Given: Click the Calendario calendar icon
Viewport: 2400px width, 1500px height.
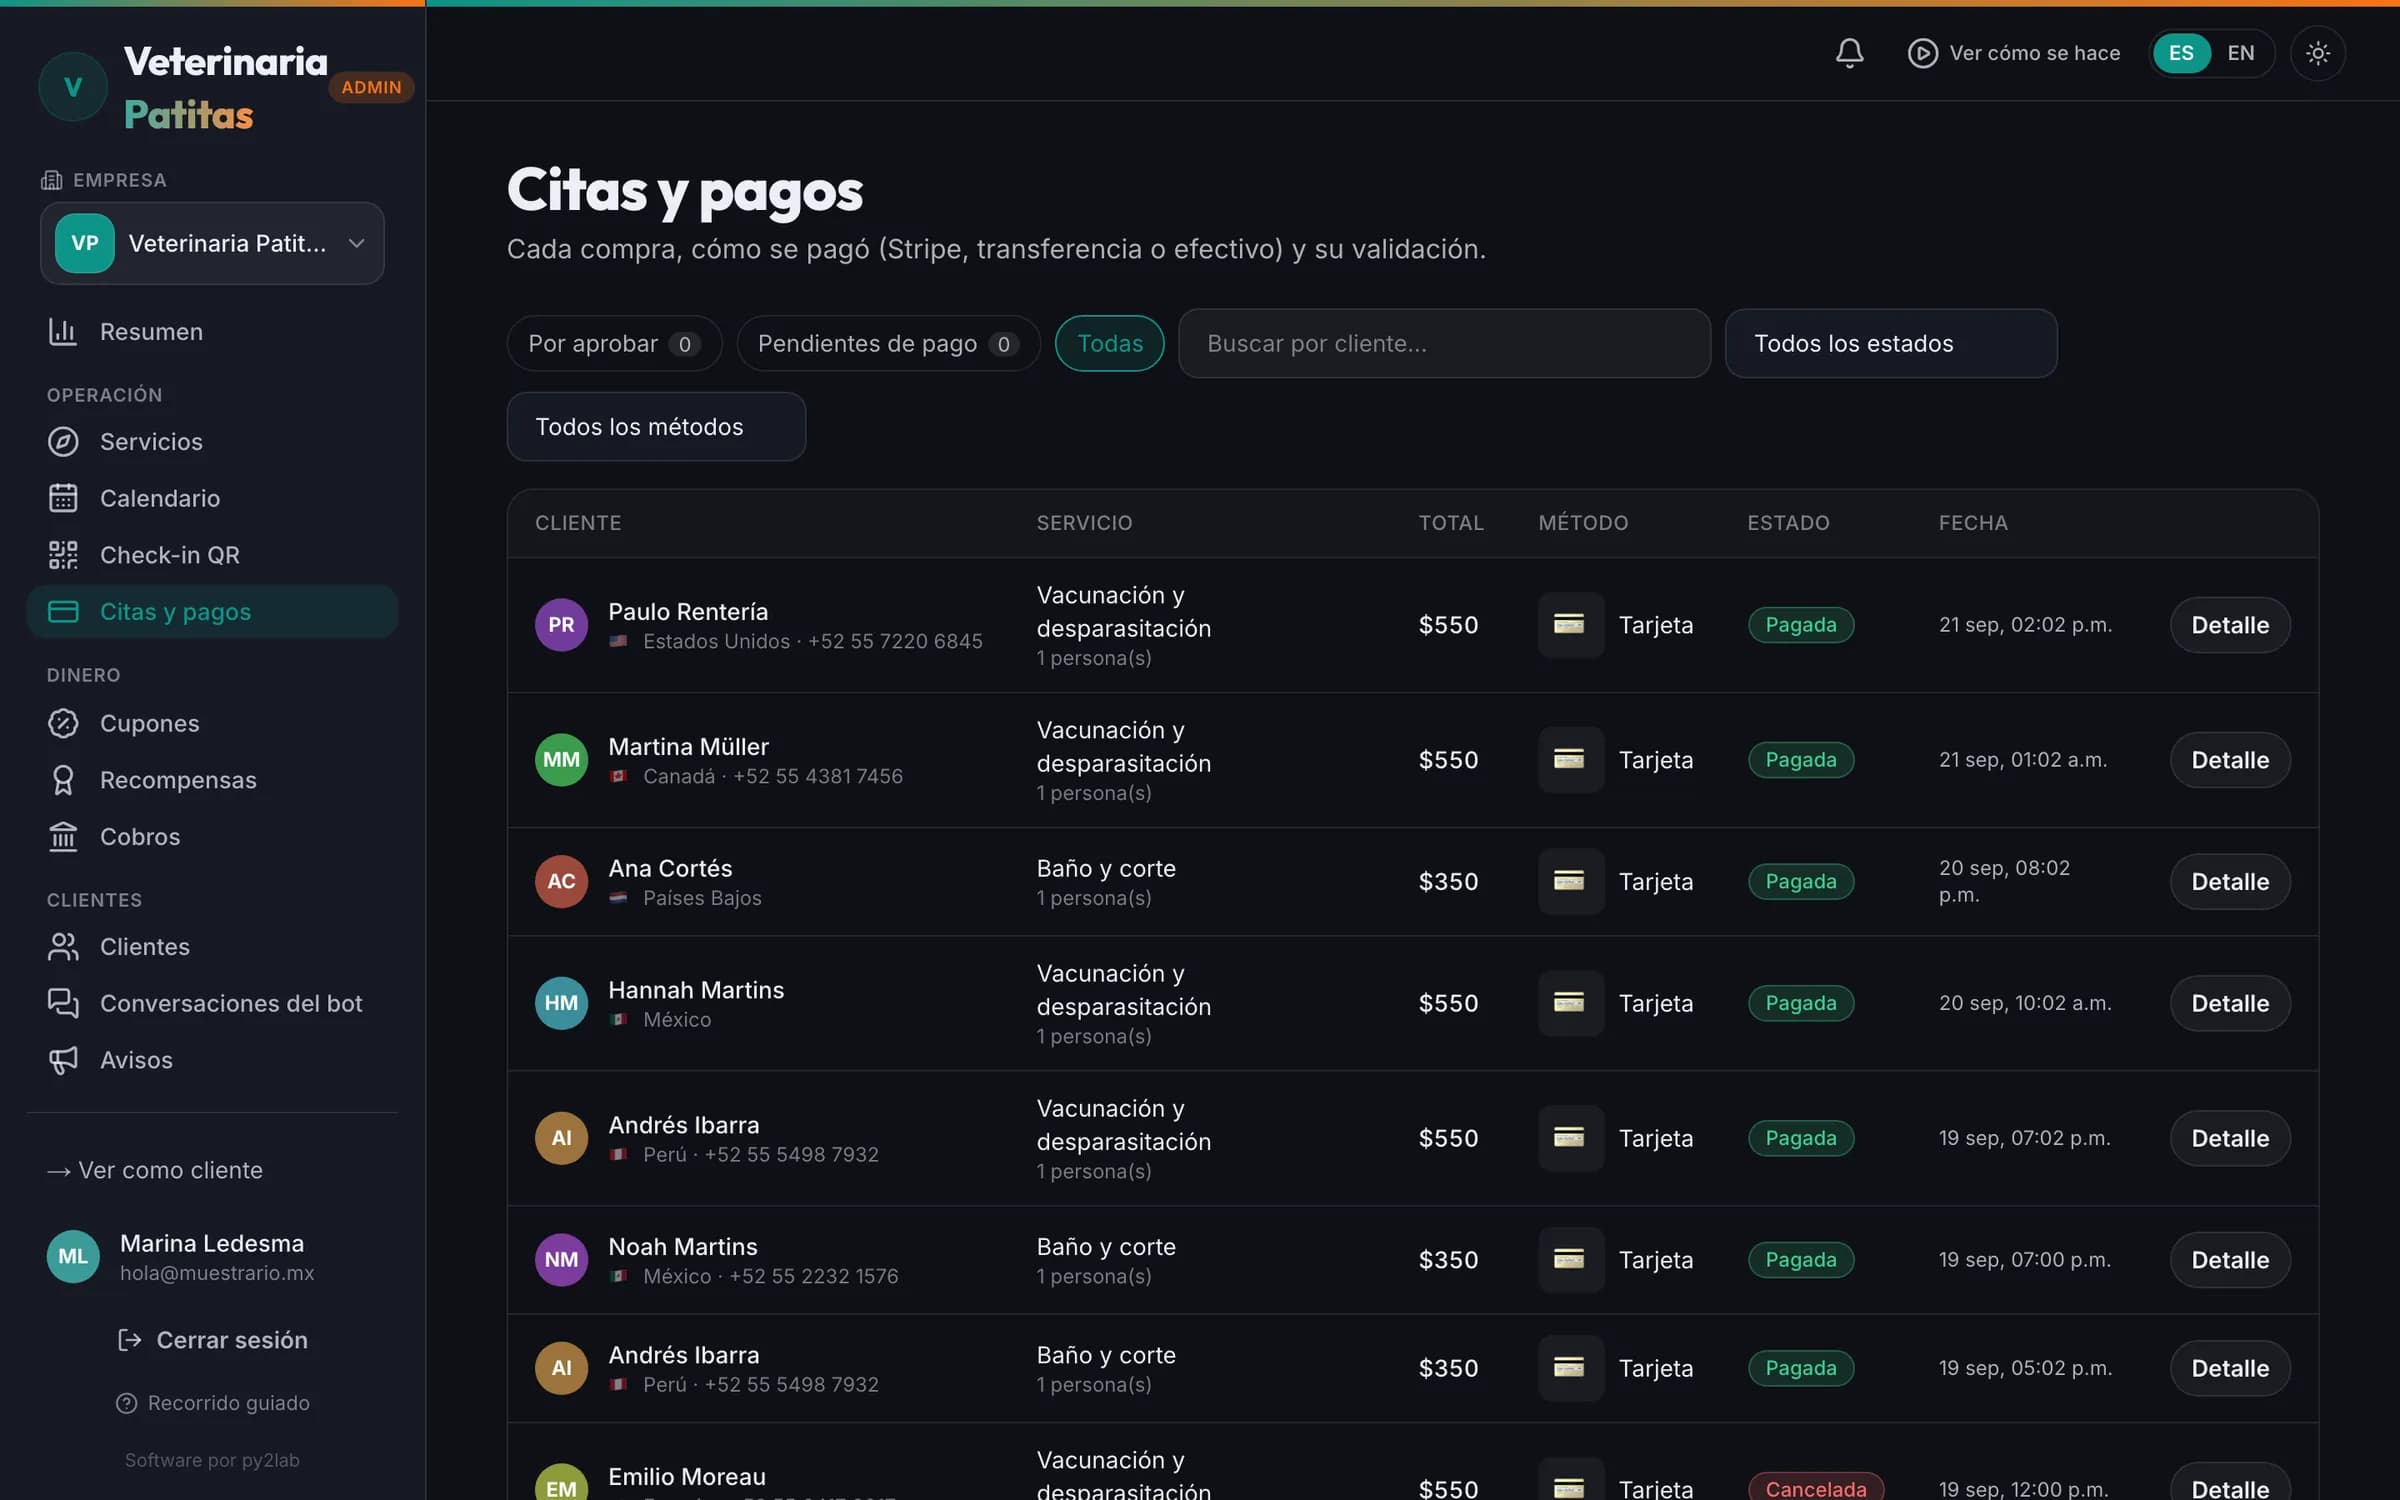Looking at the screenshot, I should coord(63,498).
